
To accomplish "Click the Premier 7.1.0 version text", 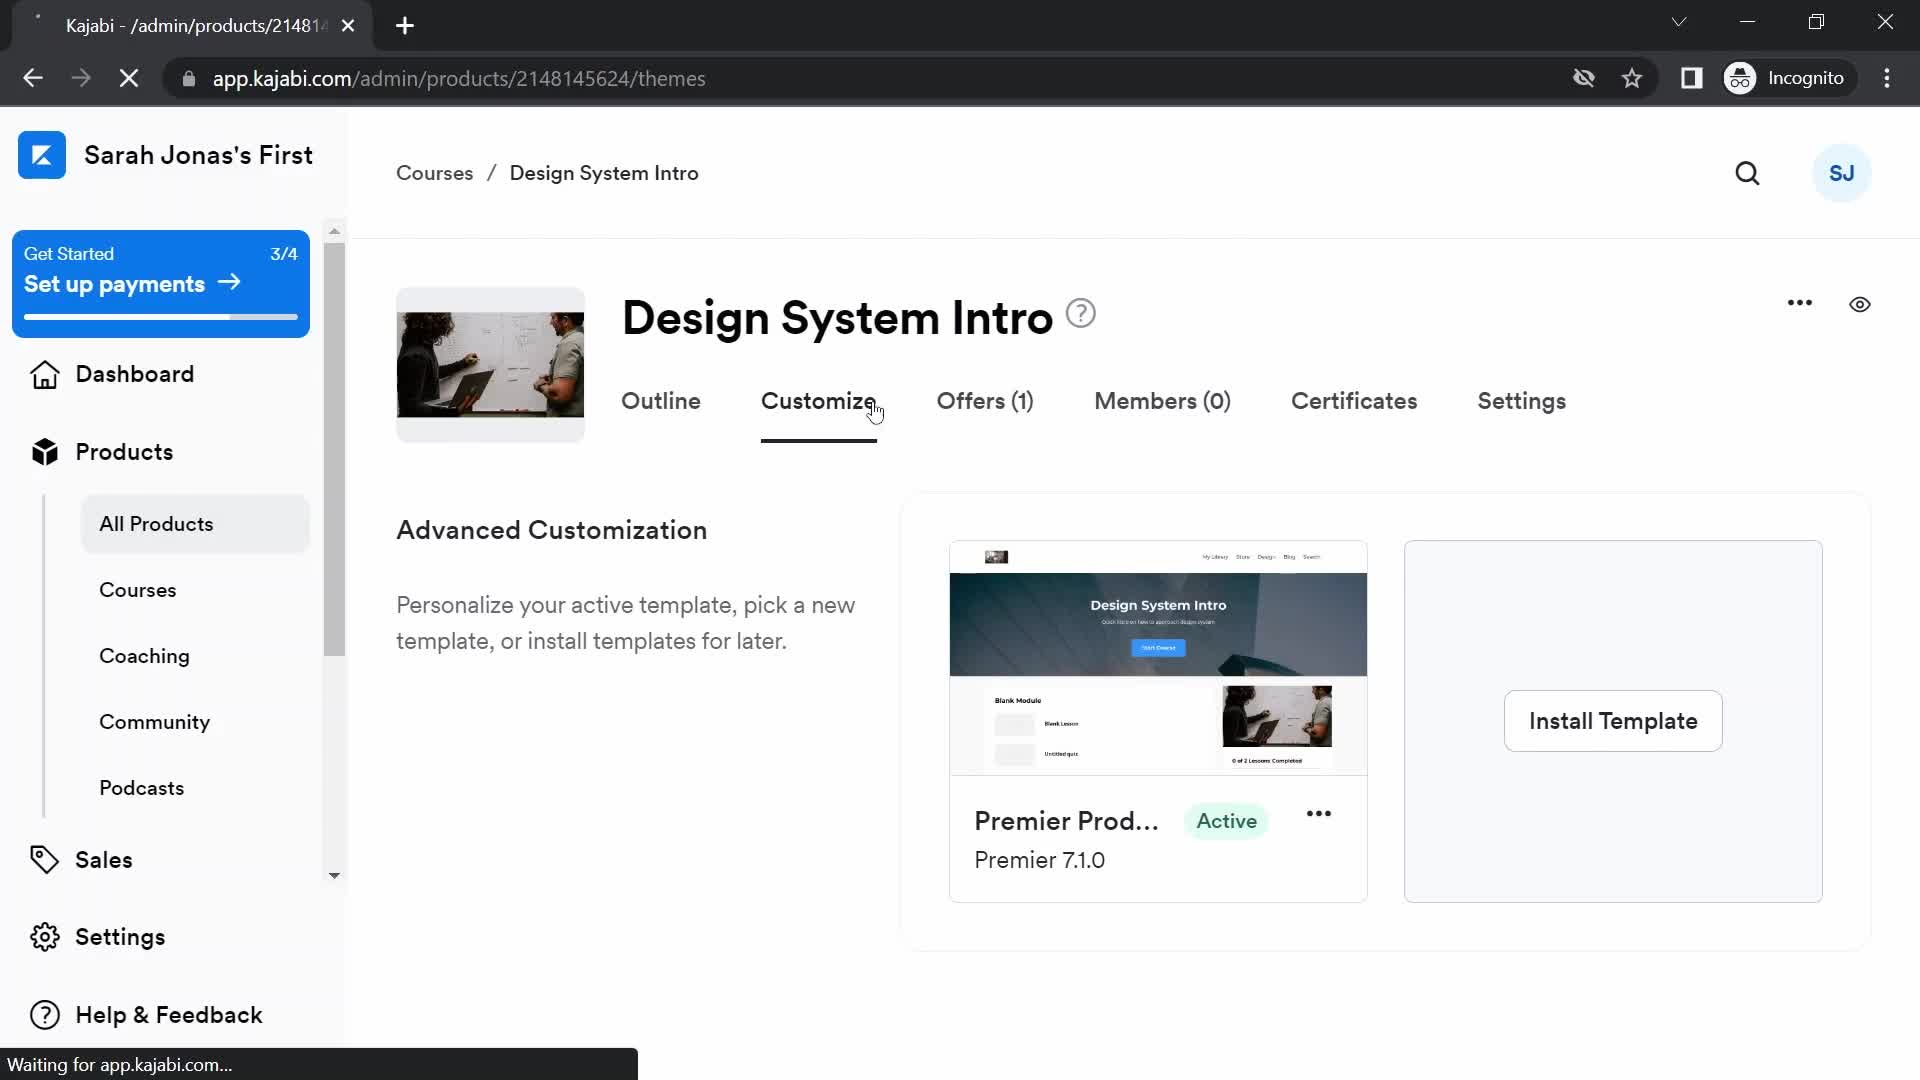I will tap(1039, 860).
